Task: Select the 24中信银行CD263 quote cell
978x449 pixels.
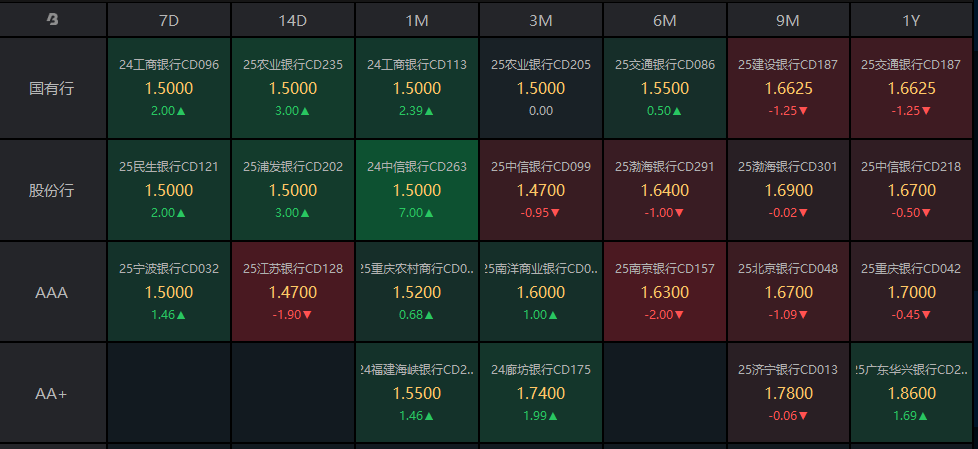Action: tap(417, 190)
